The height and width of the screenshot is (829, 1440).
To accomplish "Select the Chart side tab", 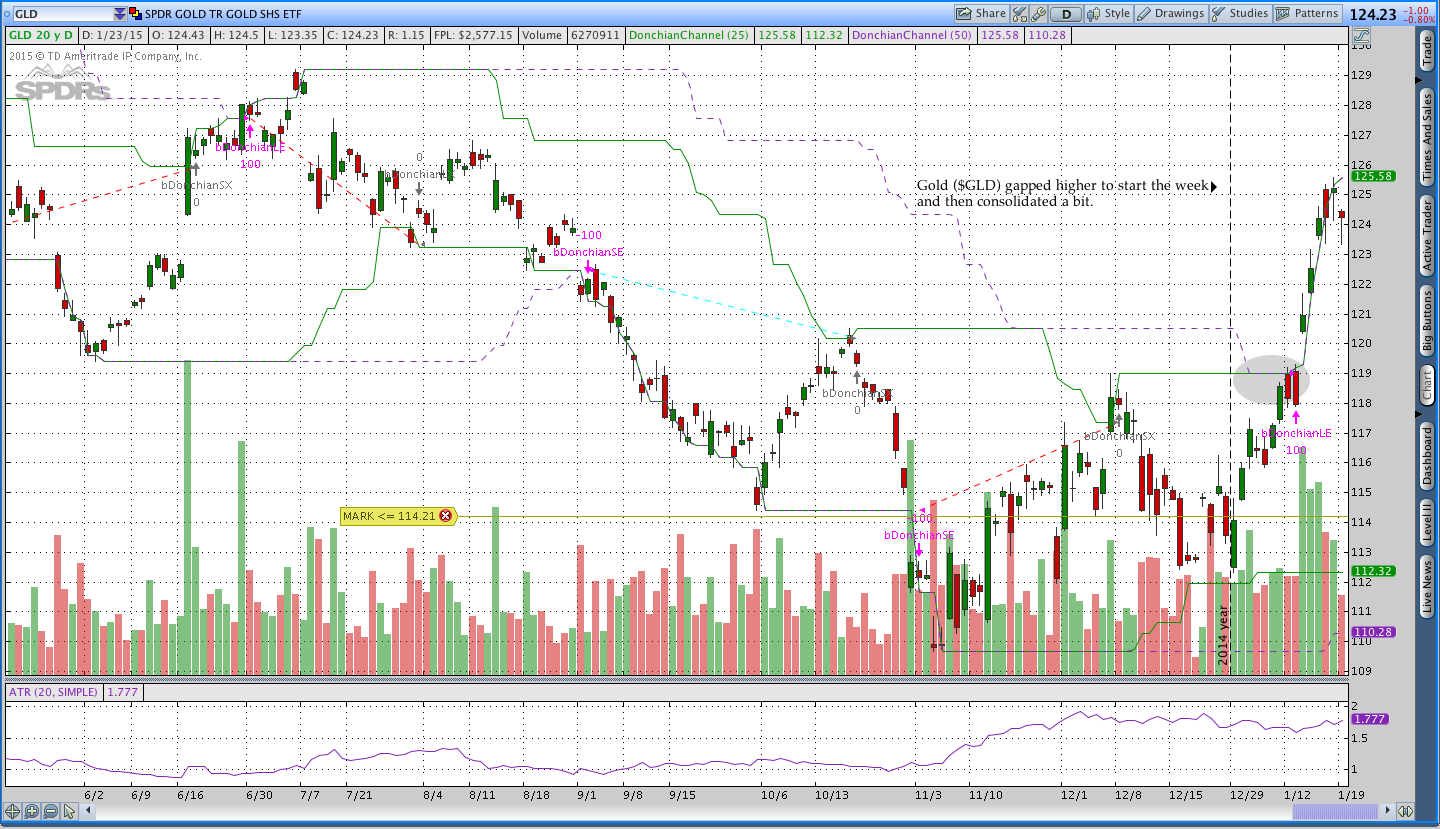I will pos(1427,384).
